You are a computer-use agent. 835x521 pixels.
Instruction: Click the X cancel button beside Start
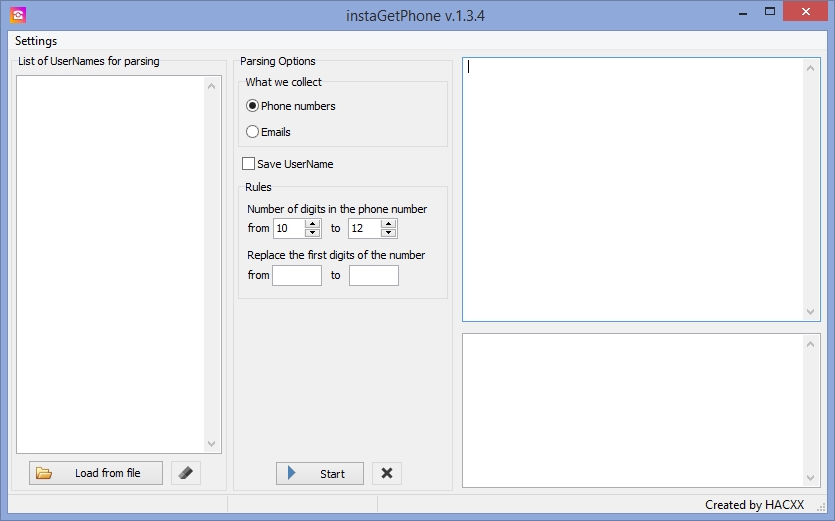click(x=386, y=473)
